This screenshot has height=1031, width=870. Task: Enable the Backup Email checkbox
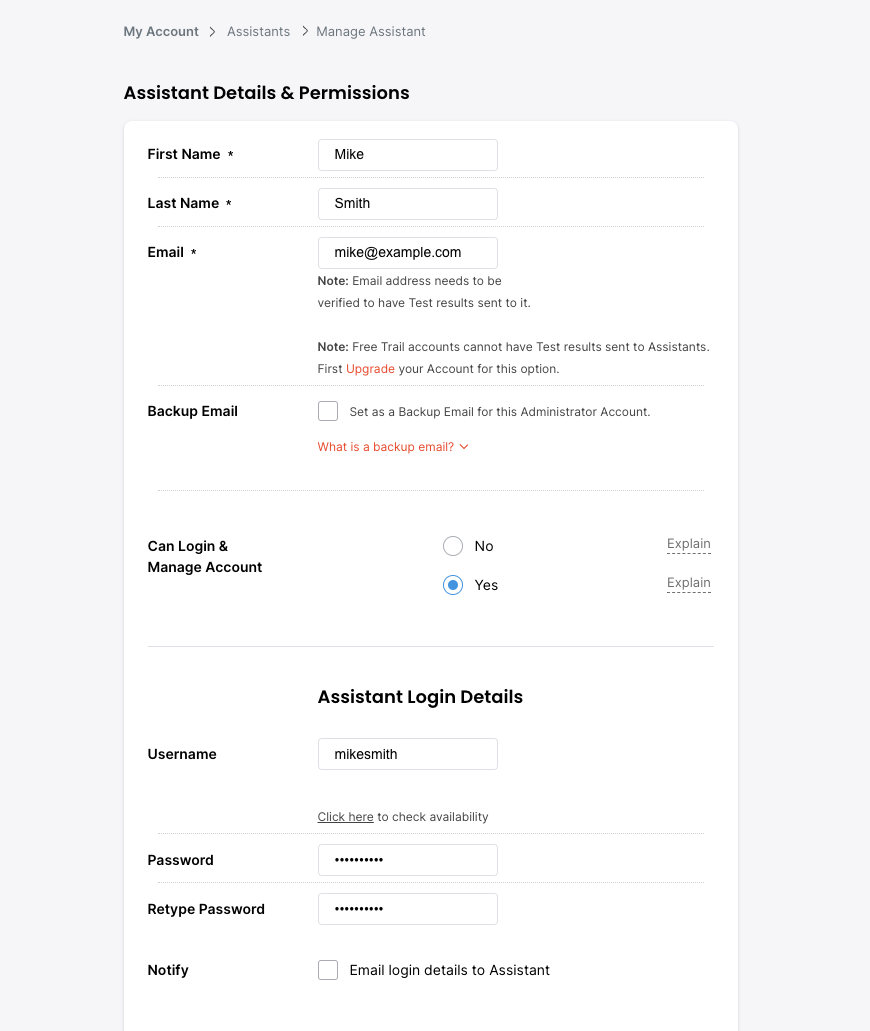click(x=328, y=411)
